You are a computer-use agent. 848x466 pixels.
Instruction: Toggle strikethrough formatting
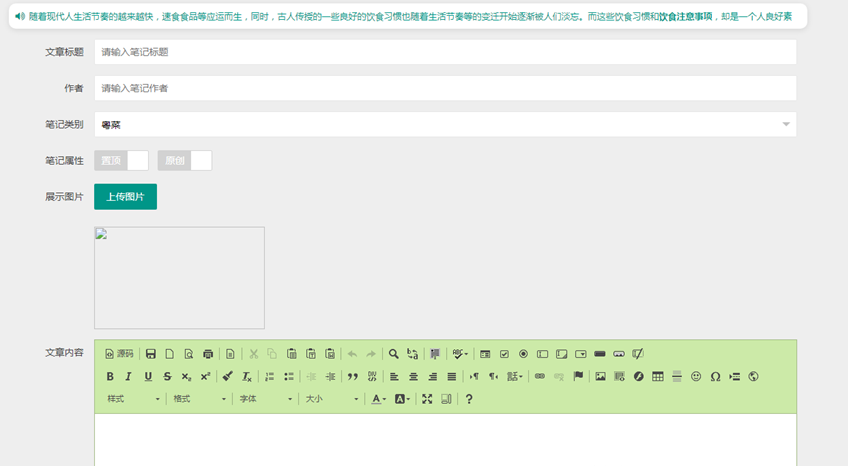pos(167,377)
